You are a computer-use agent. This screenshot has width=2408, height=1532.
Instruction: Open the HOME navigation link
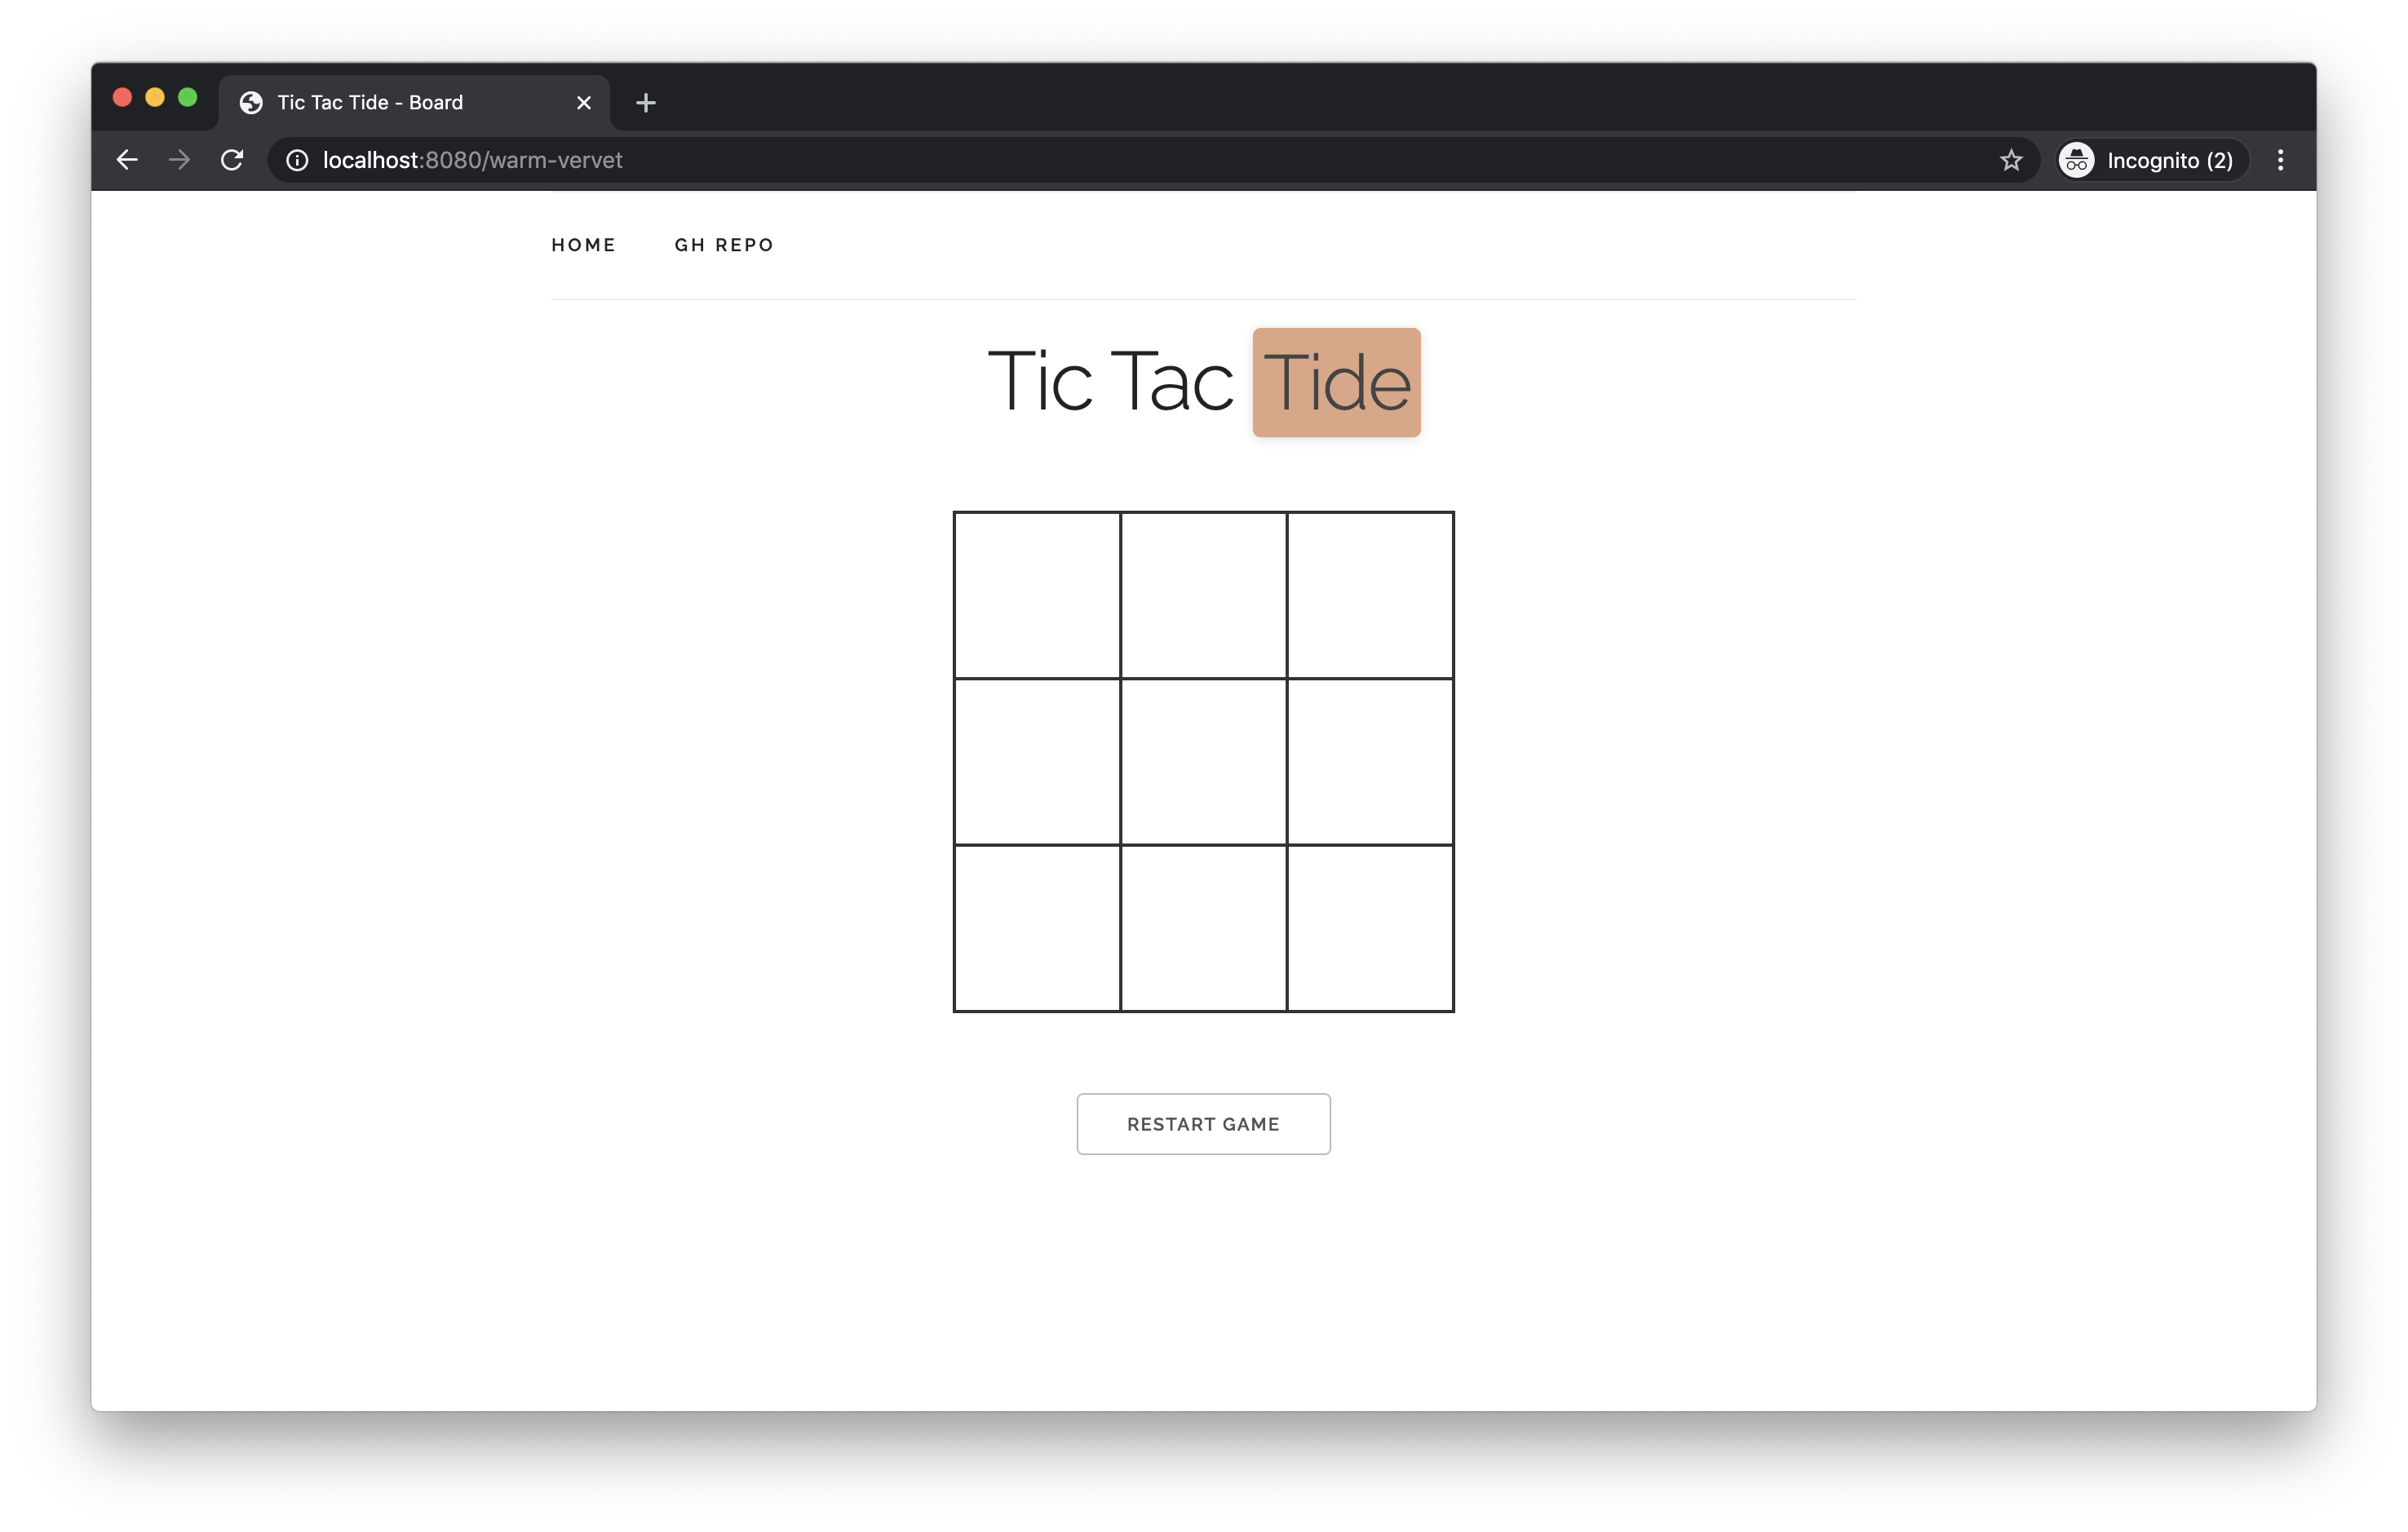tap(584, 245)
